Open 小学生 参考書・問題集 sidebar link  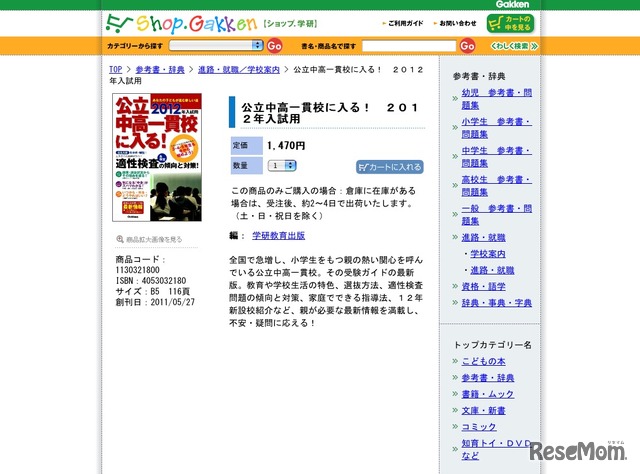point(497,128)
